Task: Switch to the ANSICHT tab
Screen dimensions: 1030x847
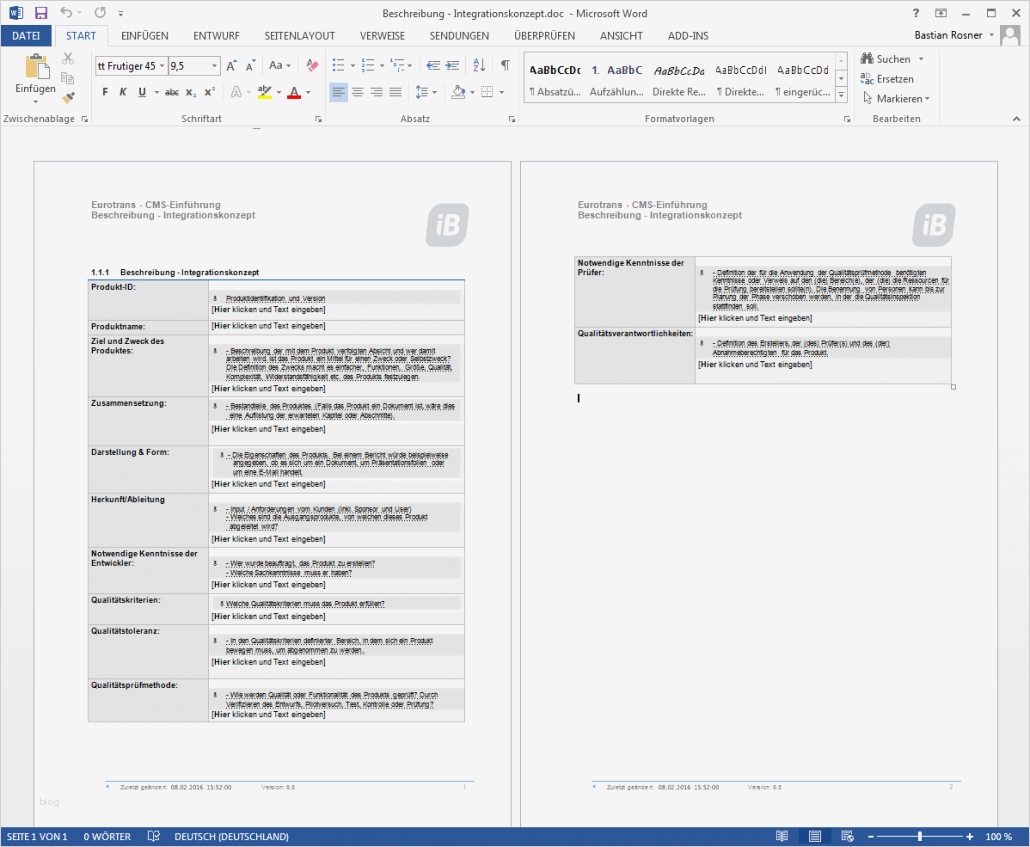Action: tap(621, 36)
